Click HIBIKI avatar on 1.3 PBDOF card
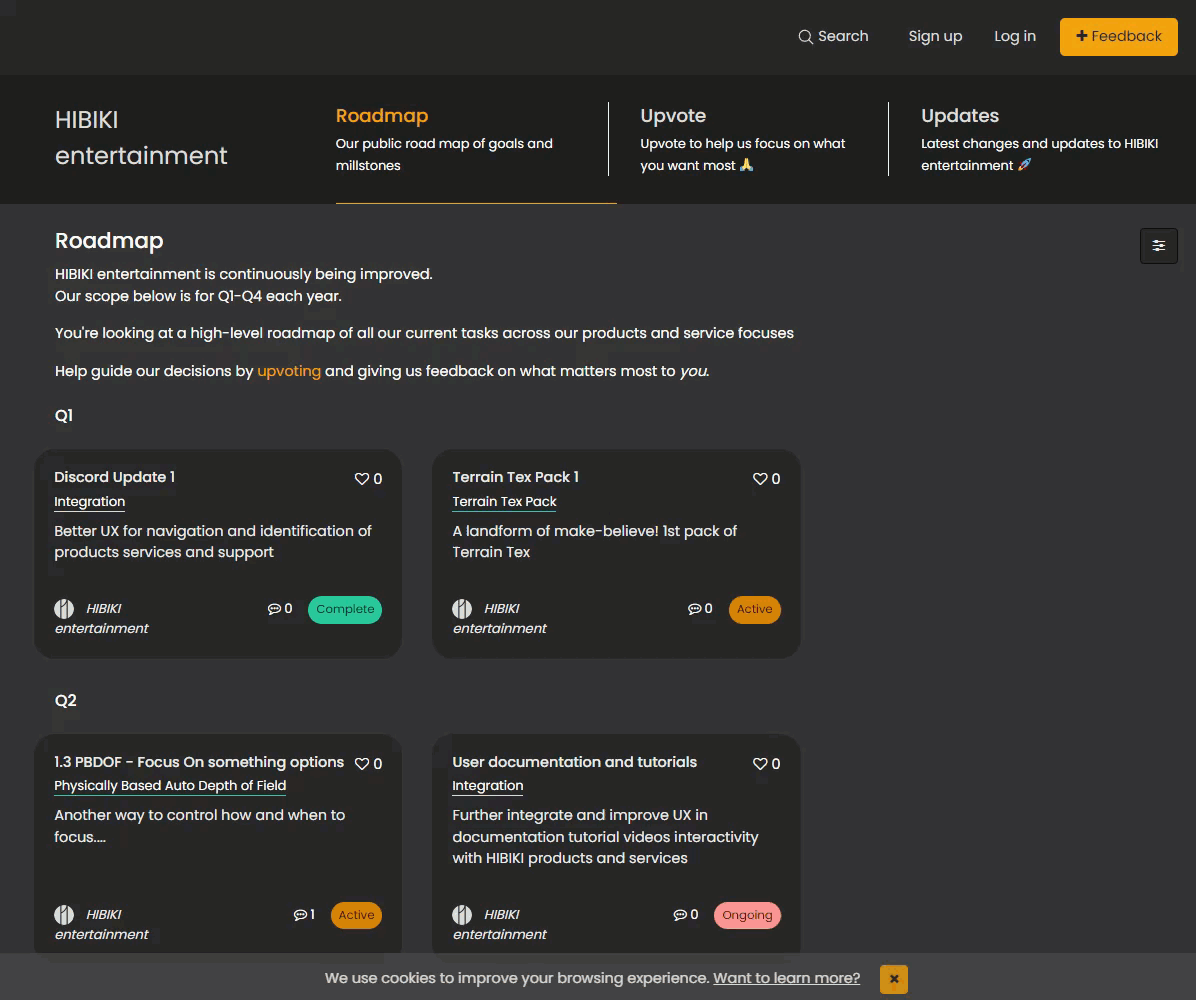Image resolution: width=1196 pixels, height=1000 pixels. pos(64,915)
